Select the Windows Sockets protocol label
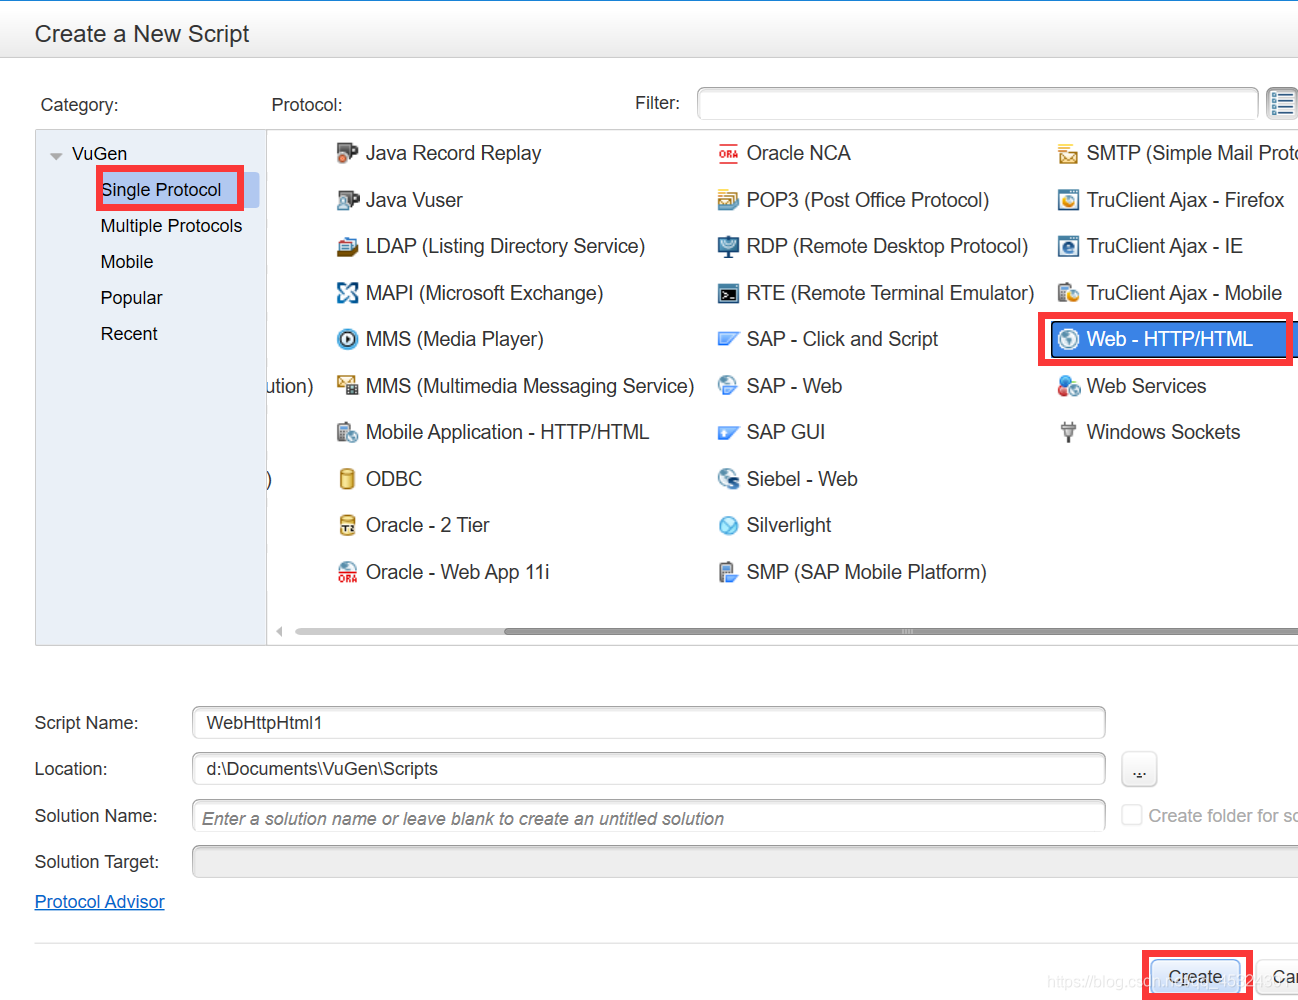The image size is (1298, 1000). pos(1163,432)
